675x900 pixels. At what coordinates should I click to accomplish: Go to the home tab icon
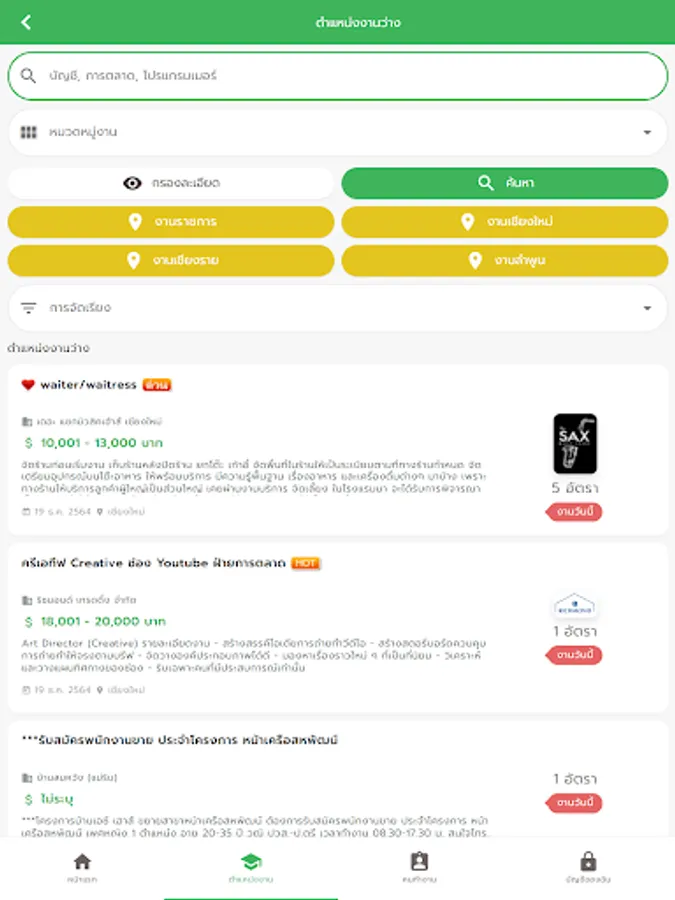(x=82, y=862)
